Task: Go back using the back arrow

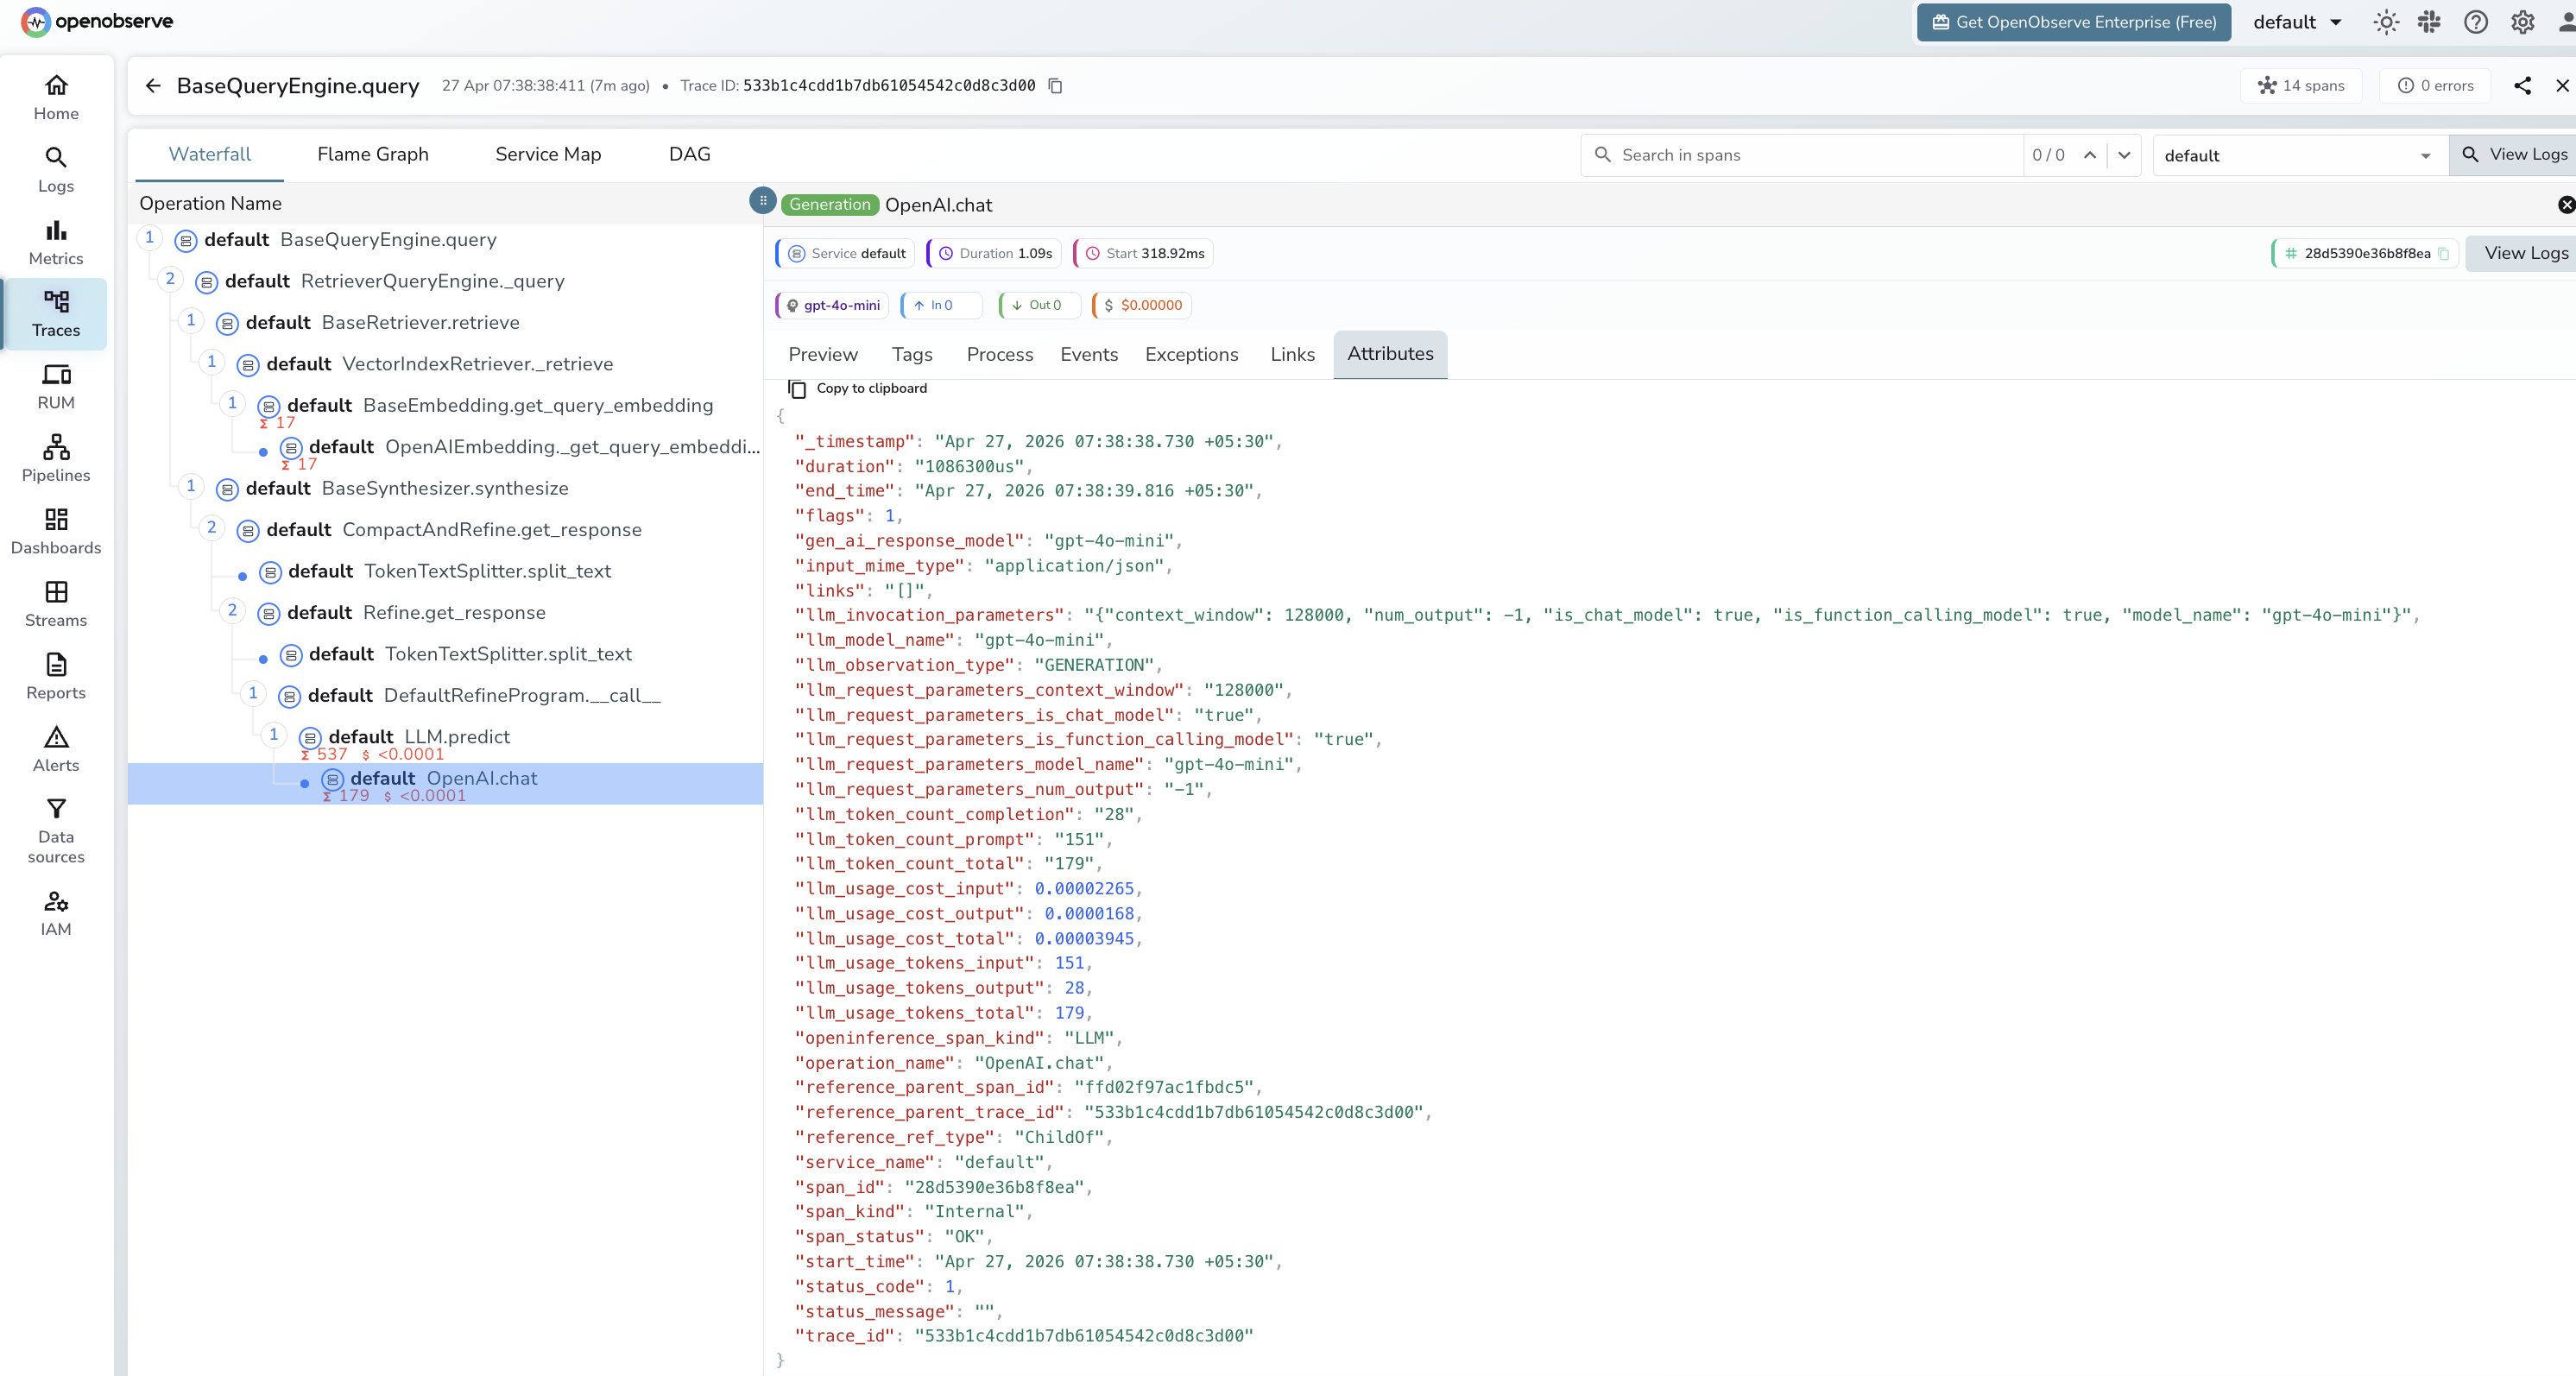Action: point(152,85)
